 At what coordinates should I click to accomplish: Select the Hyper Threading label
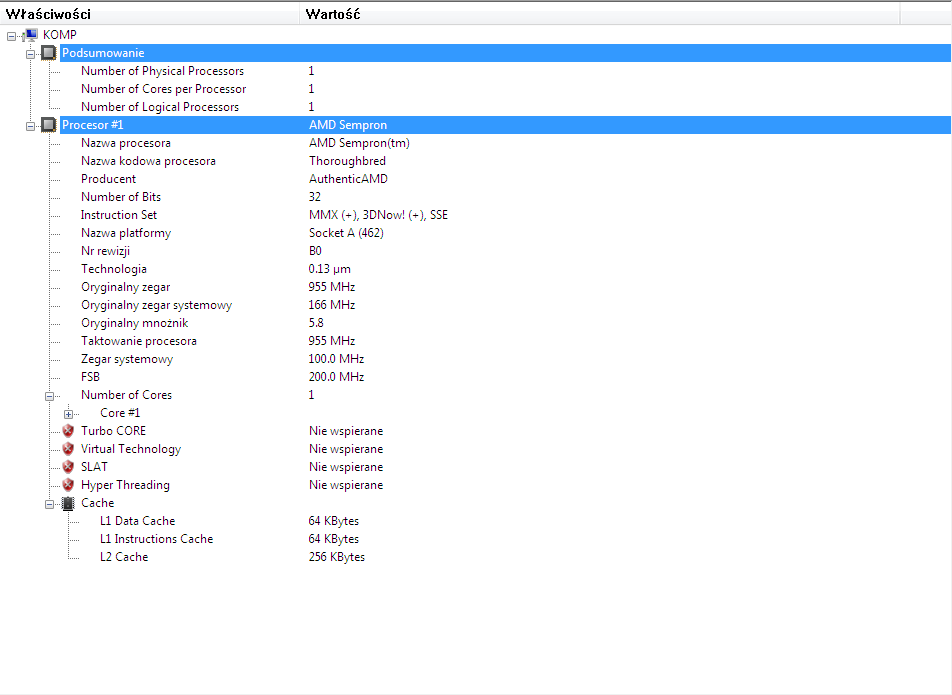(125, 485)
